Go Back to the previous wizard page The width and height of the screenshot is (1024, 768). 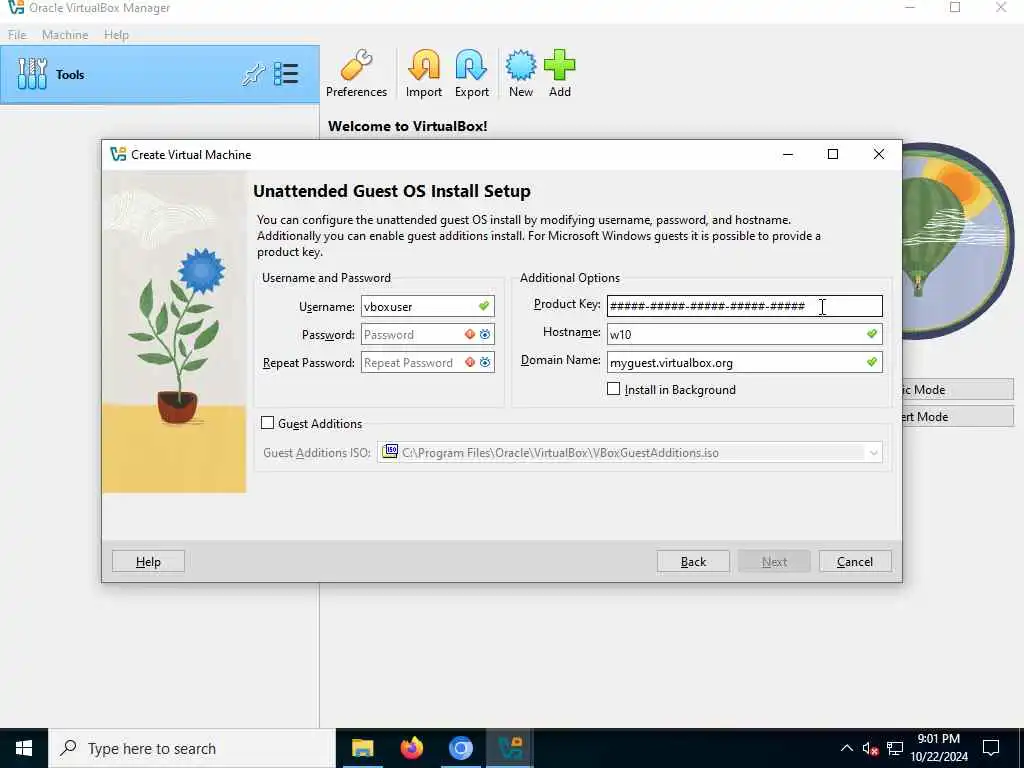[x=693, y=562]
